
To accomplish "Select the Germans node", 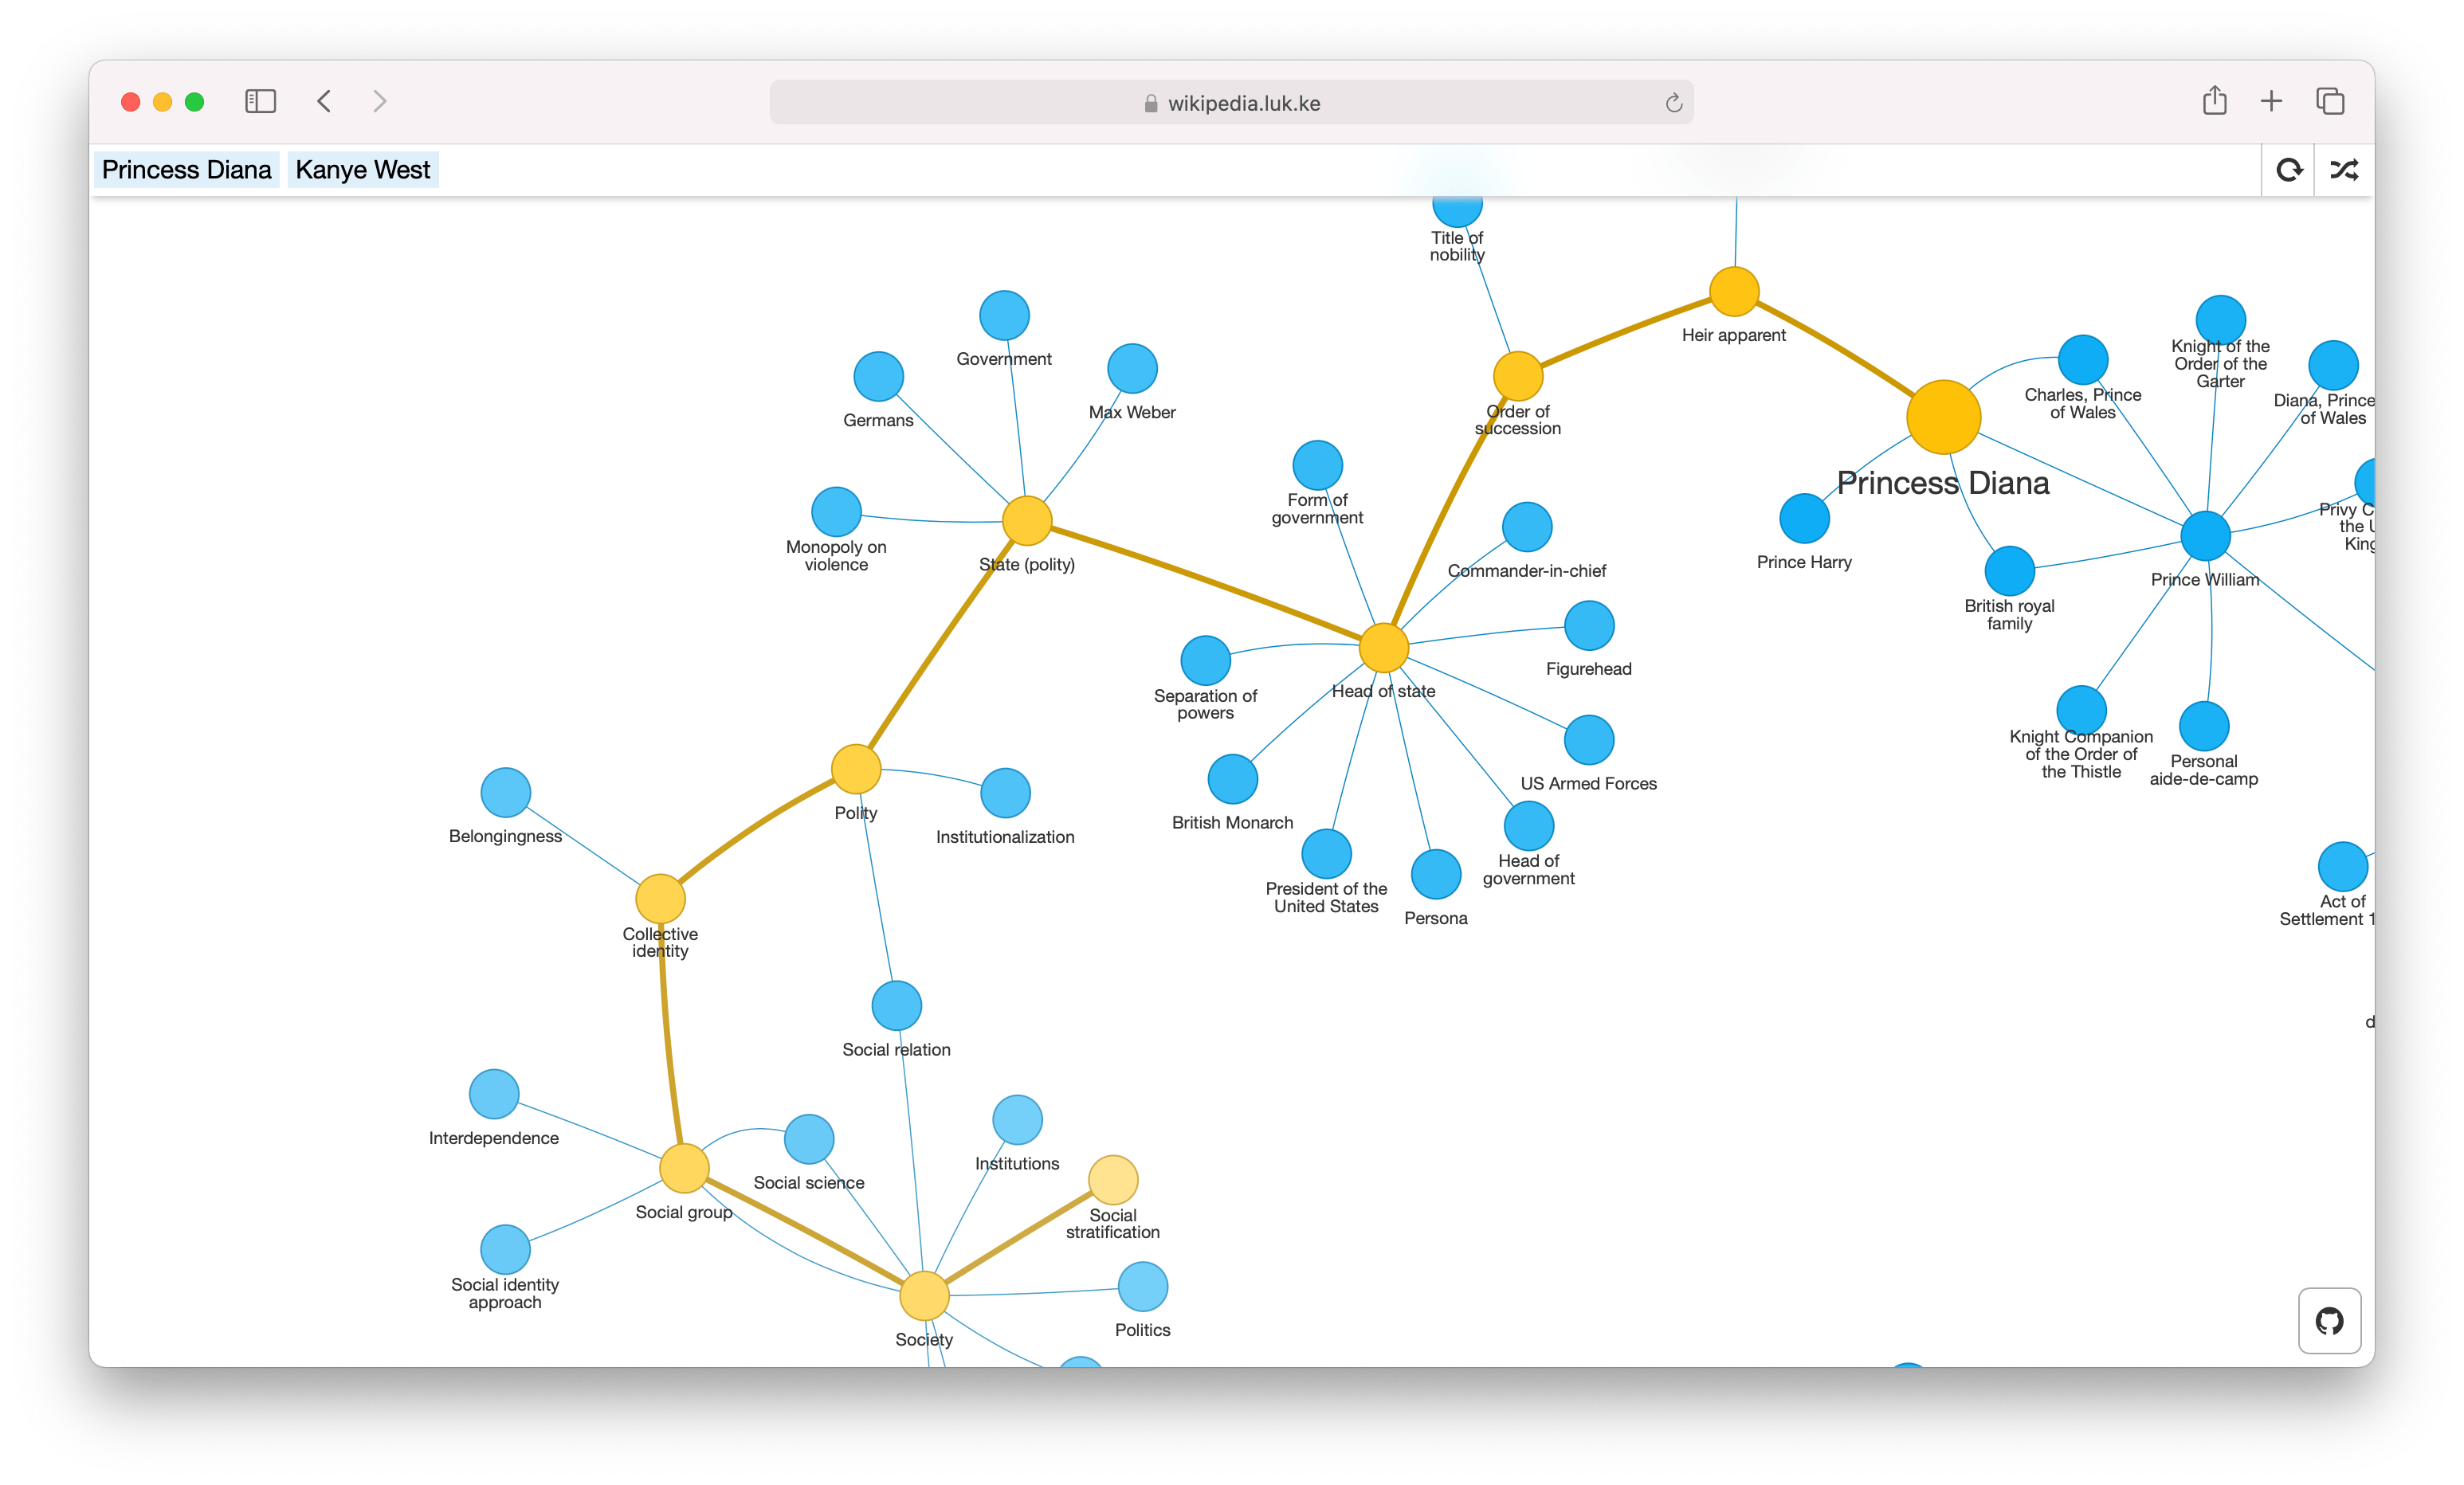I will (x=878, y=377).
